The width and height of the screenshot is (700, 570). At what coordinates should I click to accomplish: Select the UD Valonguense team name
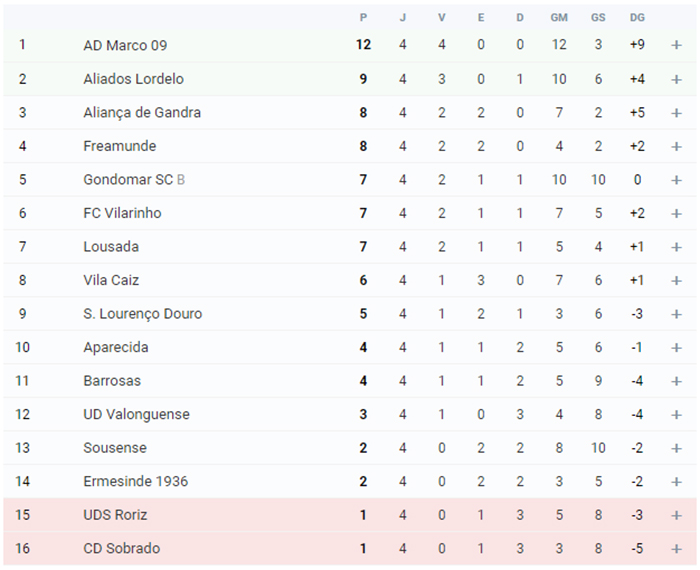[x=136, y=414]
